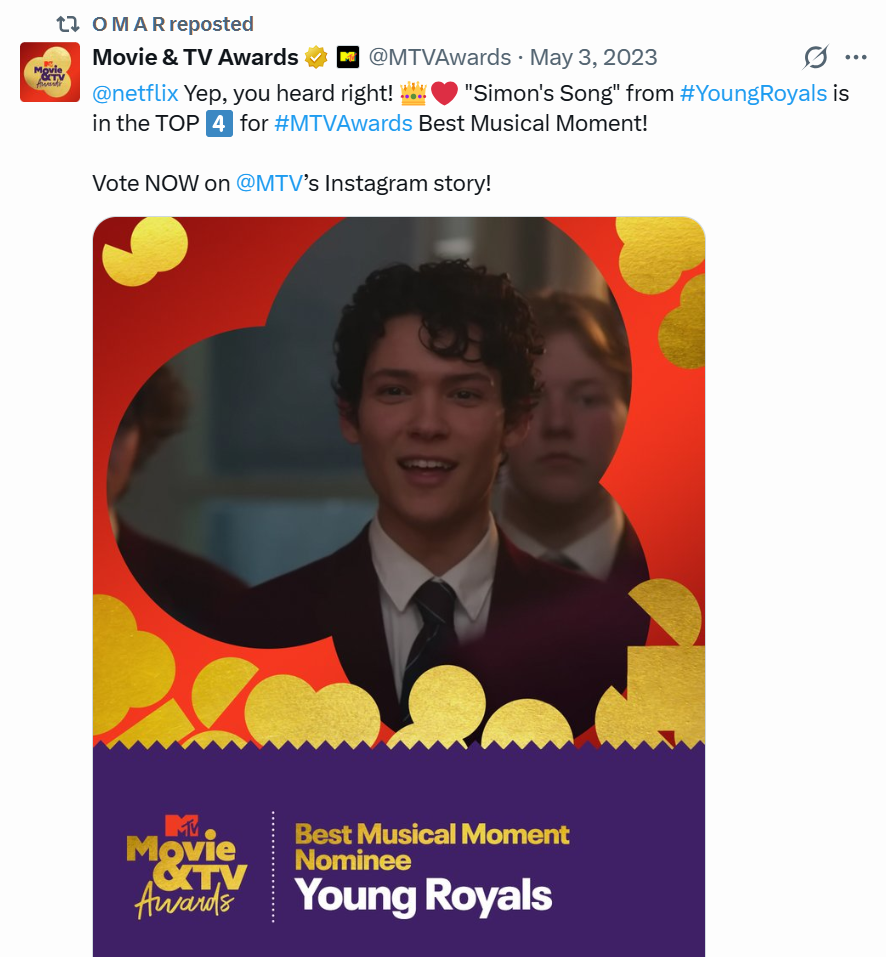886x957 pixels.
Task: Open the @MTVAwards handle
Action: coord(440,57)
